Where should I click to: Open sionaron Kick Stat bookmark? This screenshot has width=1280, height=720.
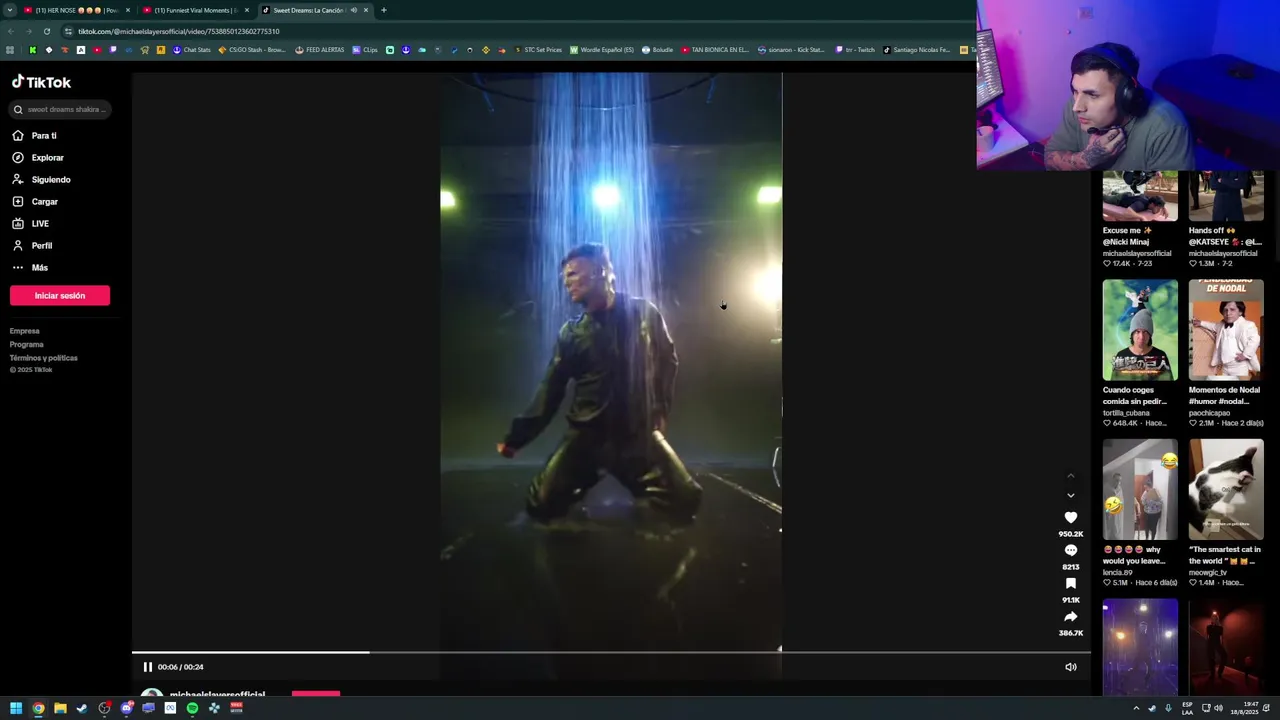791,50
